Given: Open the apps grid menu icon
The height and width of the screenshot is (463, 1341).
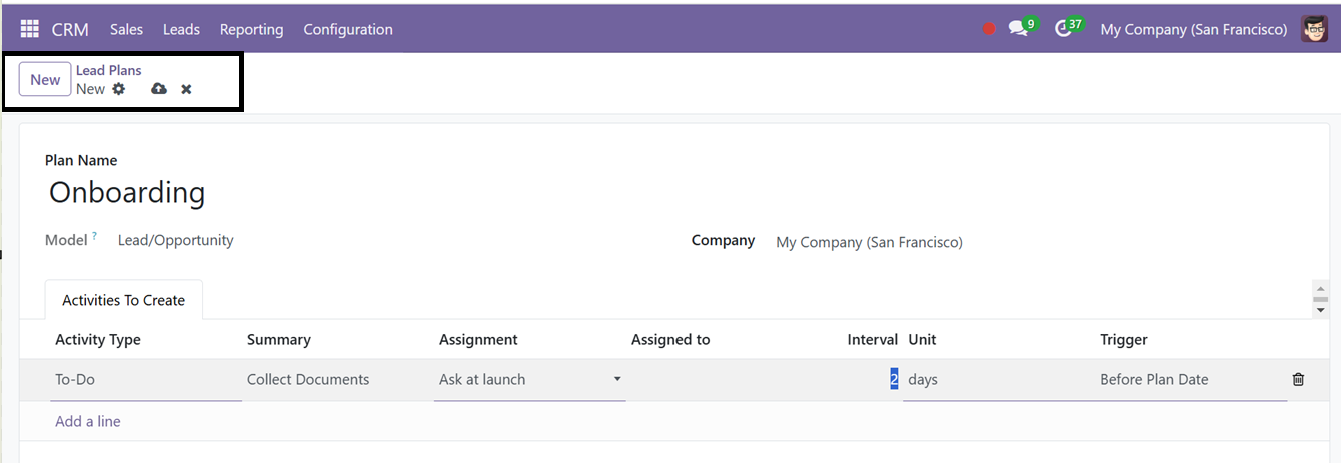Looking at the screenshot, I should tap(30, 29).
